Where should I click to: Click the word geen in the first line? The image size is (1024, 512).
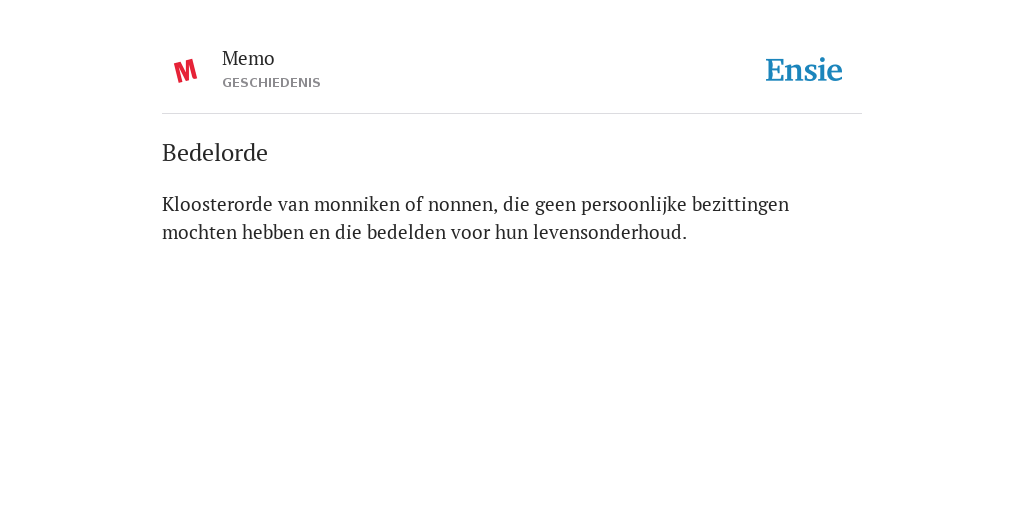tap(555, 206)
